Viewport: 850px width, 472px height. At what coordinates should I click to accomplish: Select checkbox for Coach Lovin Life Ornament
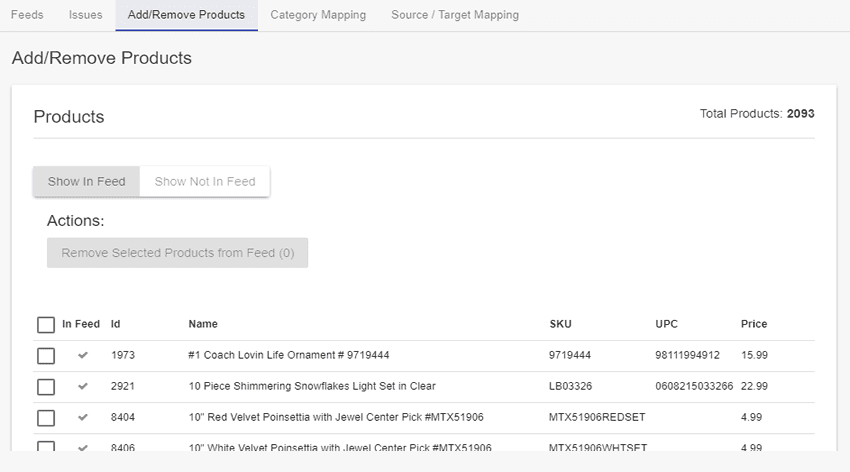[x=46, y=356]
